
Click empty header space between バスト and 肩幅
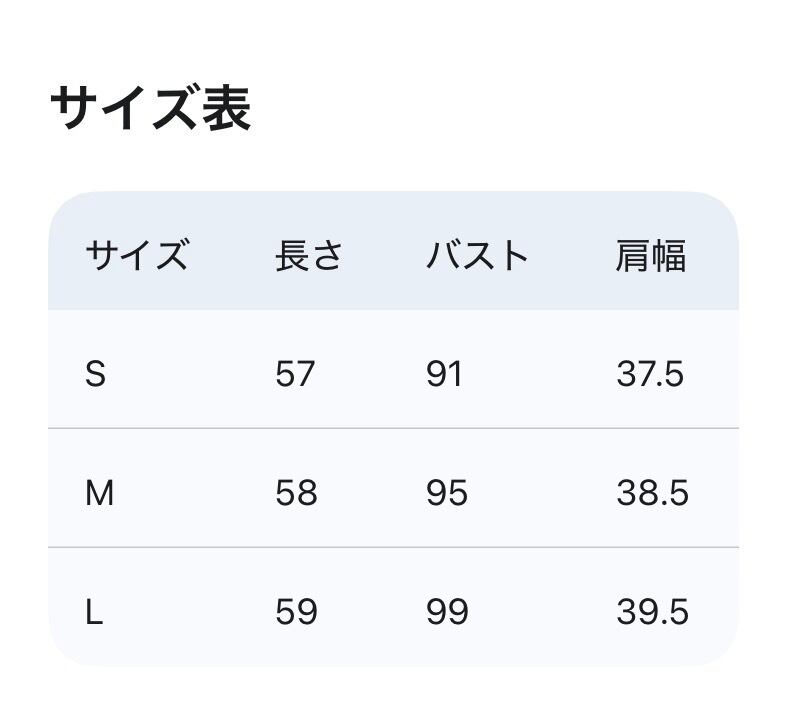(x=572, y=256)
